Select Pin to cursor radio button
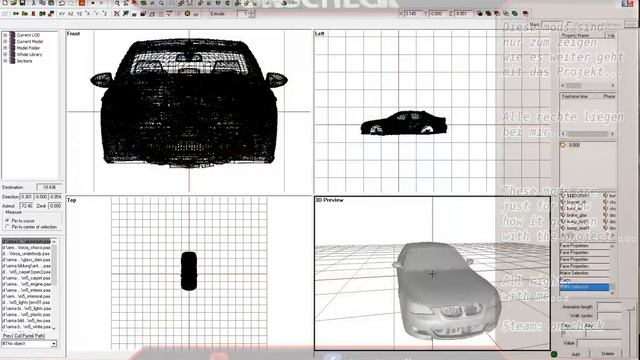Image resolution: width=640 pixels, height=360 pixels. click(x=7, y=220)
